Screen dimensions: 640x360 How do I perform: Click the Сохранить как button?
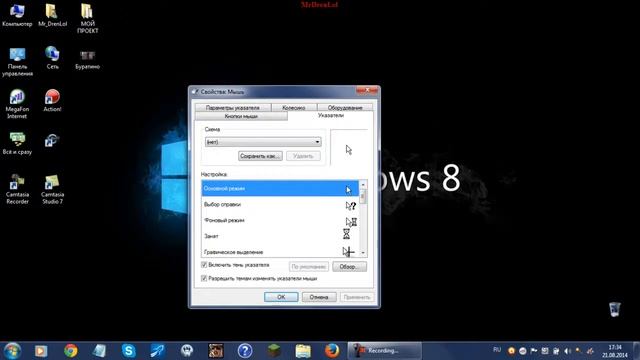pyautogui.click(x=260, y=156)
